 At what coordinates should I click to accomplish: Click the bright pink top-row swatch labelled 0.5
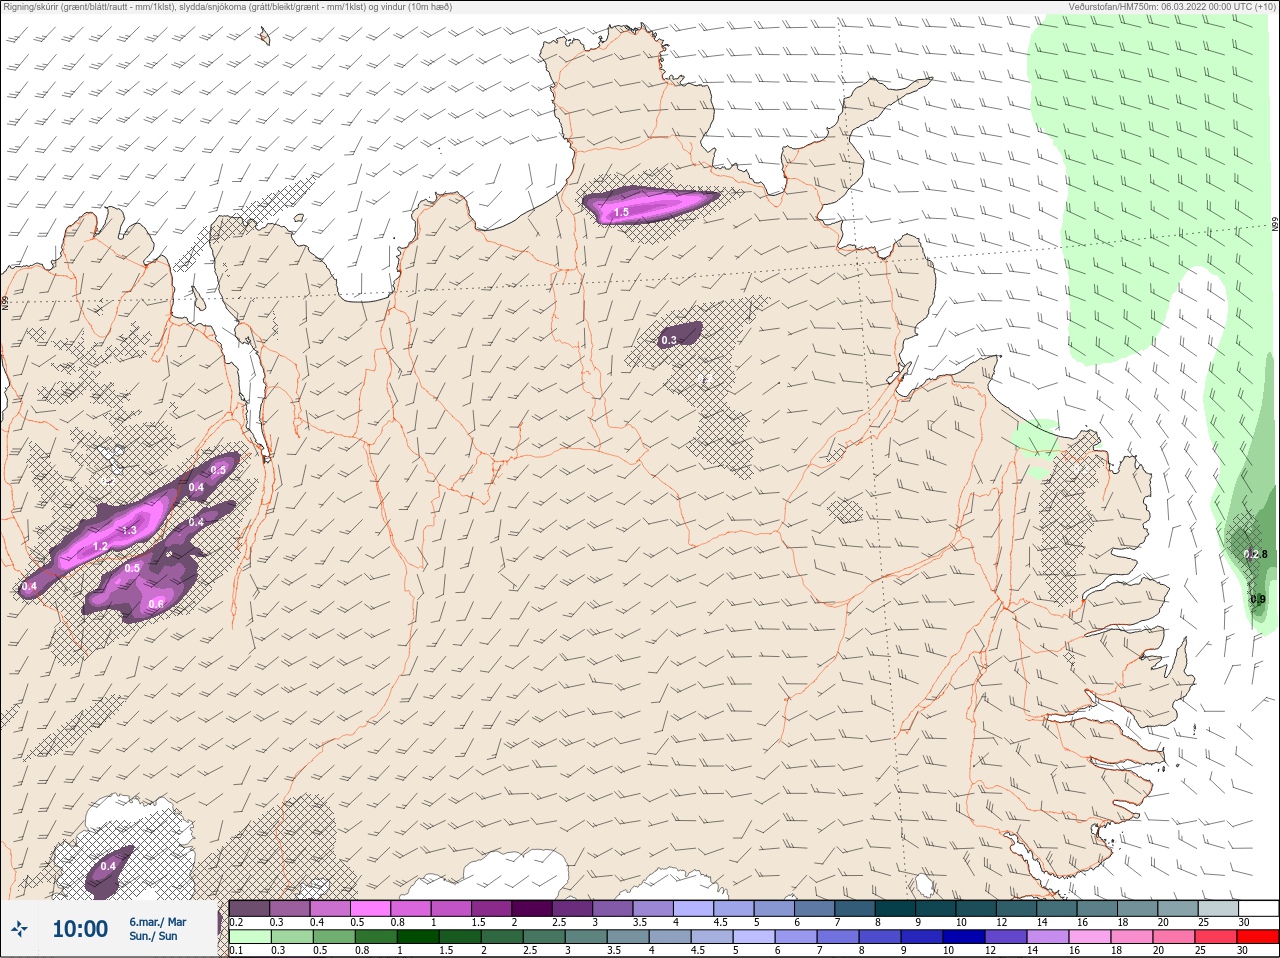coord(370,908)
